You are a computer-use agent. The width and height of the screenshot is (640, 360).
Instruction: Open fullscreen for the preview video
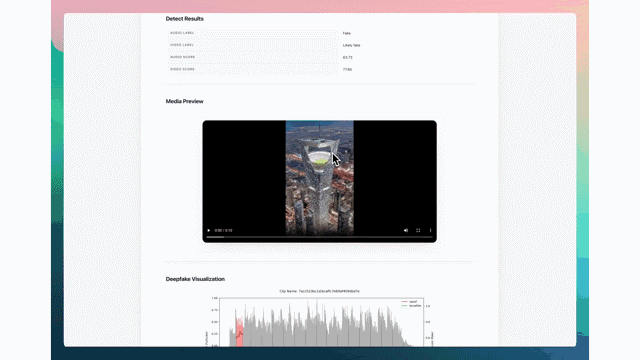418,231
